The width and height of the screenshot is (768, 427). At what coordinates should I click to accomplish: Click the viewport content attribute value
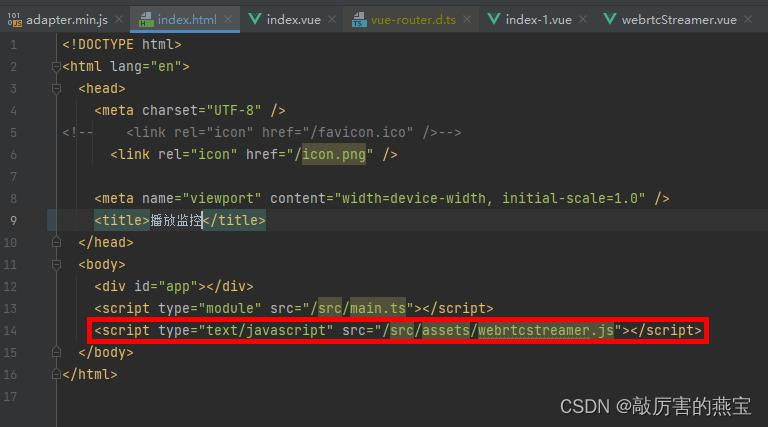click(489, 198)
